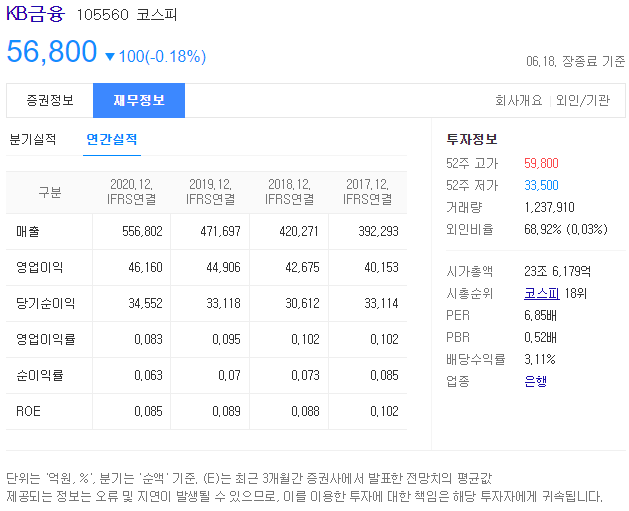Click the 2019.12. IFRS연결 column header

click(210, 192)
